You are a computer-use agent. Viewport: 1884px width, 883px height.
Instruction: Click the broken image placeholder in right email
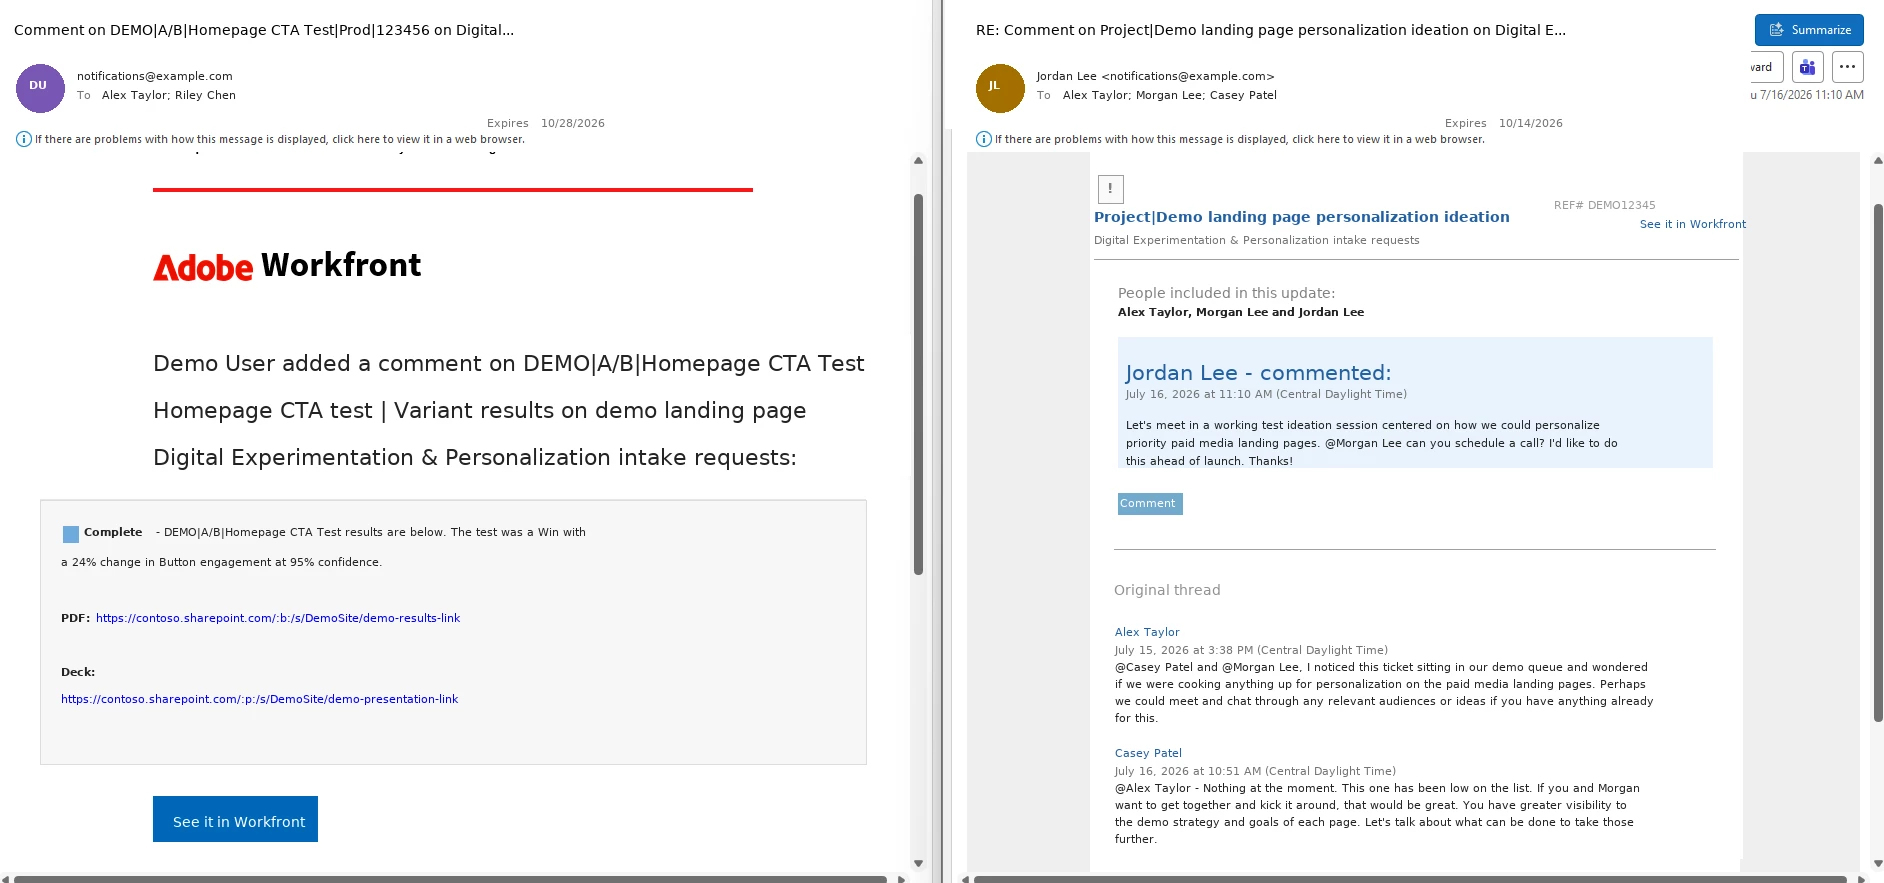click(x=1110, y=188)
